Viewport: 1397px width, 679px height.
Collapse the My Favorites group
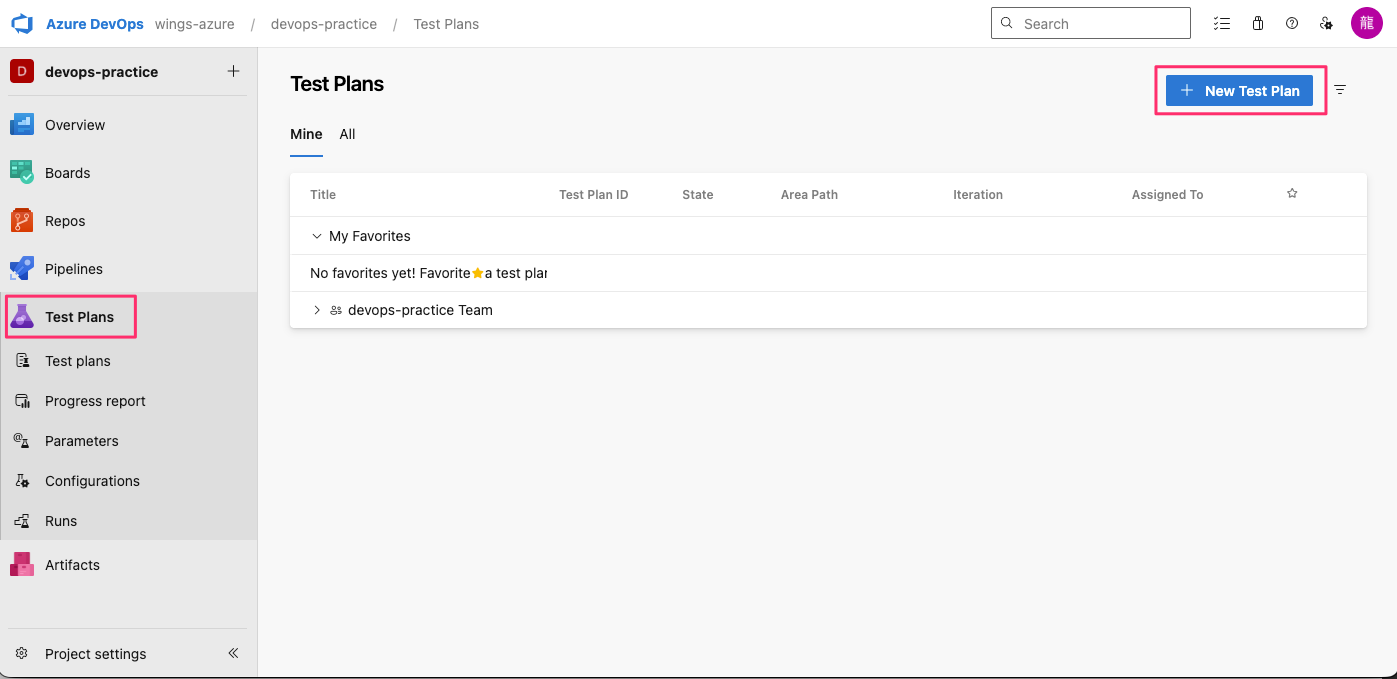pos(317,236)
